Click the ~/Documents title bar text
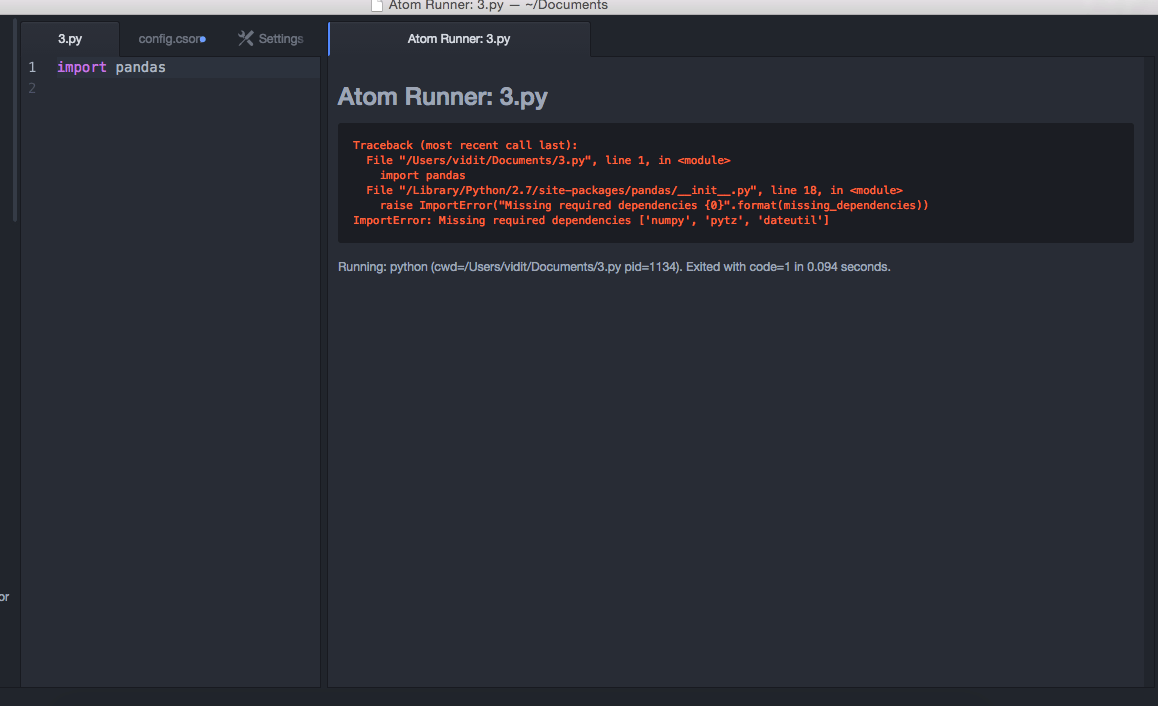 click(565, 6)
